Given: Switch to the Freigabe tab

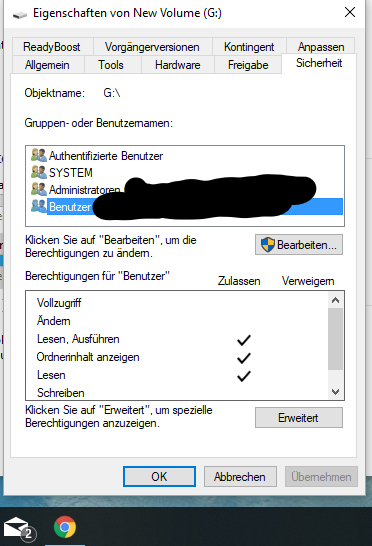Looking at the screenshot, I should (248, 65).
